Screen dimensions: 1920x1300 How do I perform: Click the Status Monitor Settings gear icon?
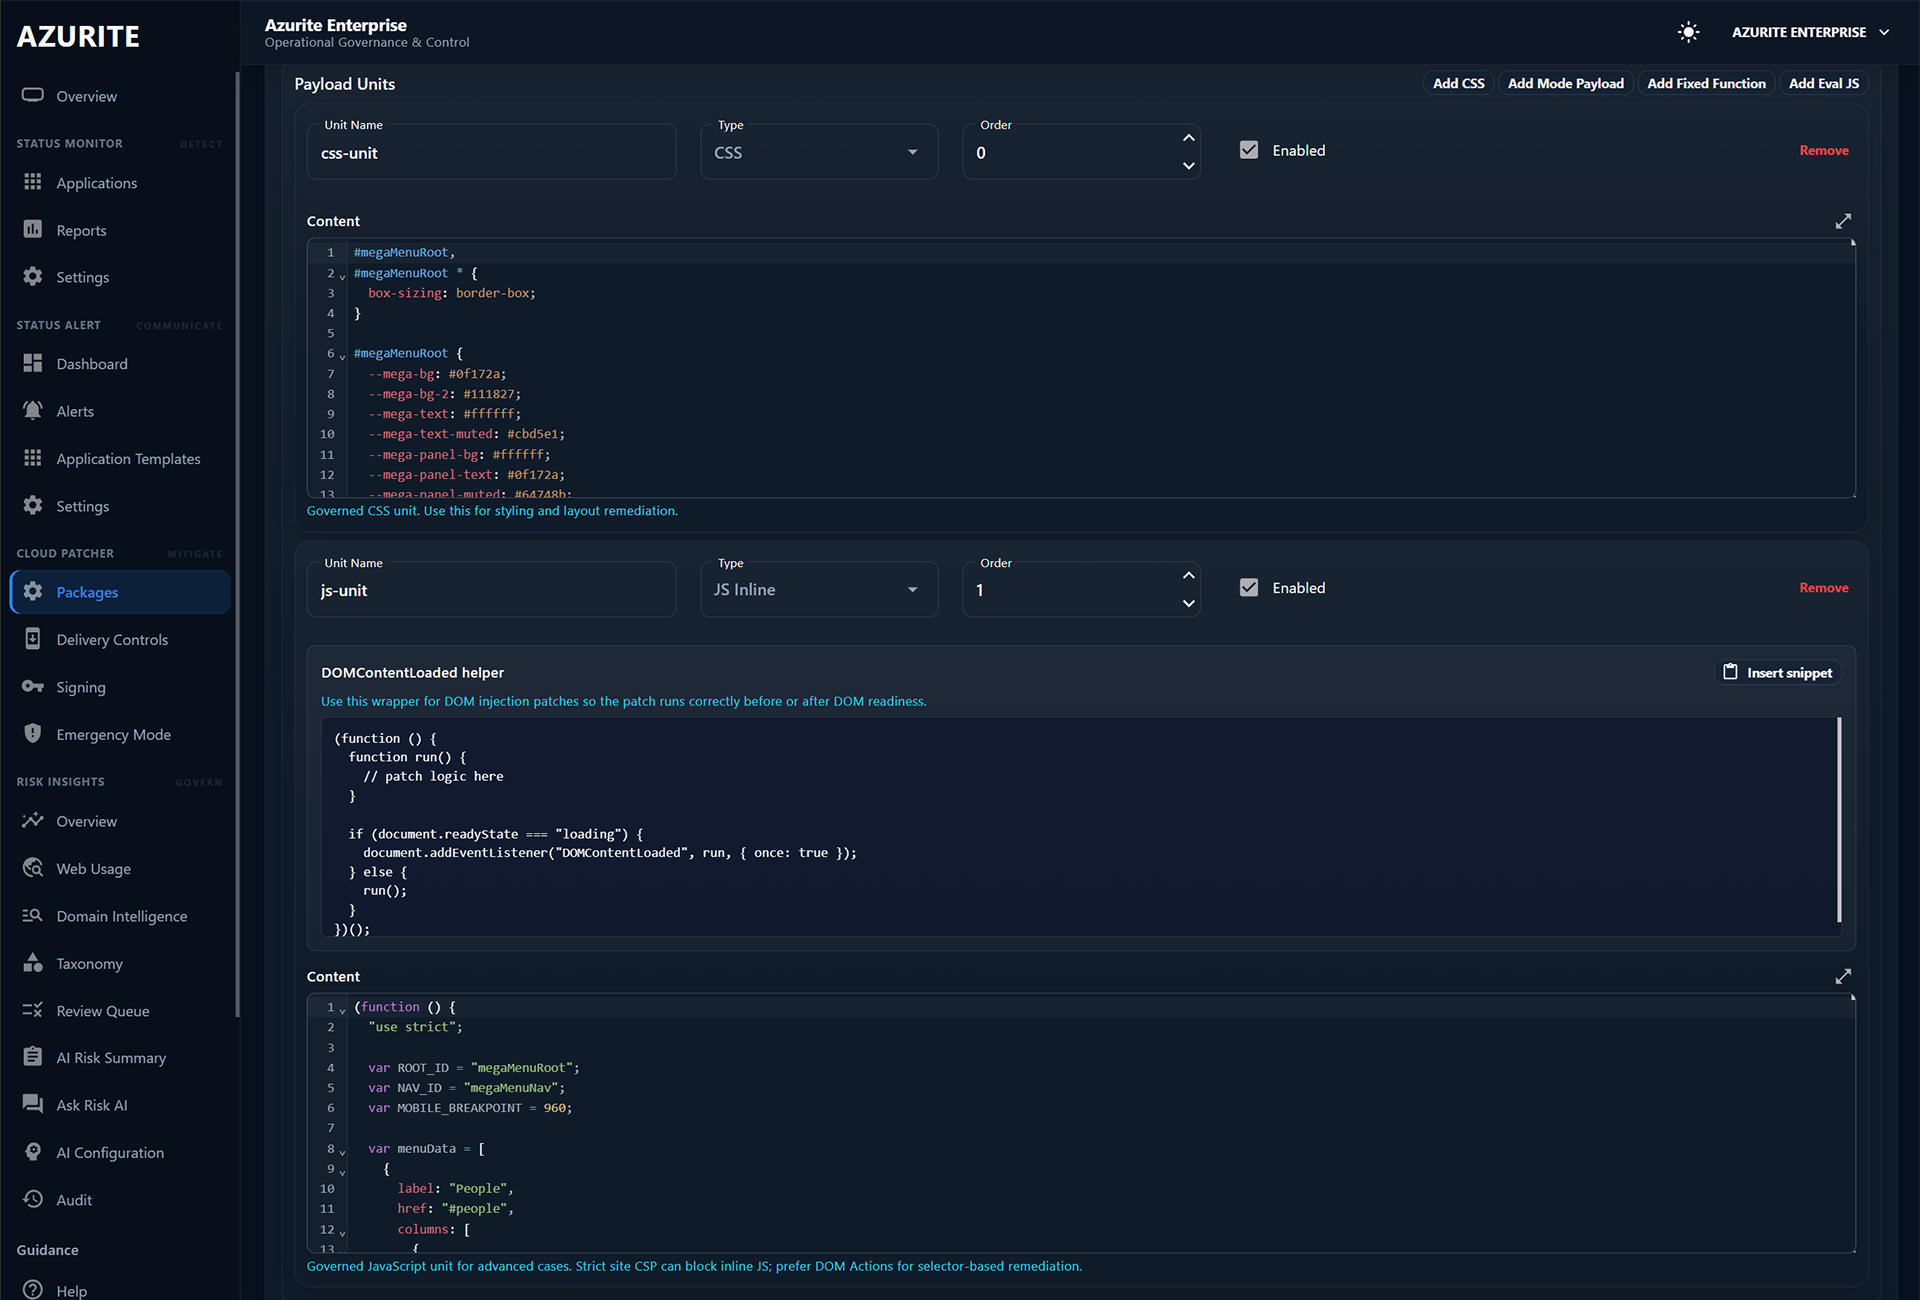pos(33,276)
